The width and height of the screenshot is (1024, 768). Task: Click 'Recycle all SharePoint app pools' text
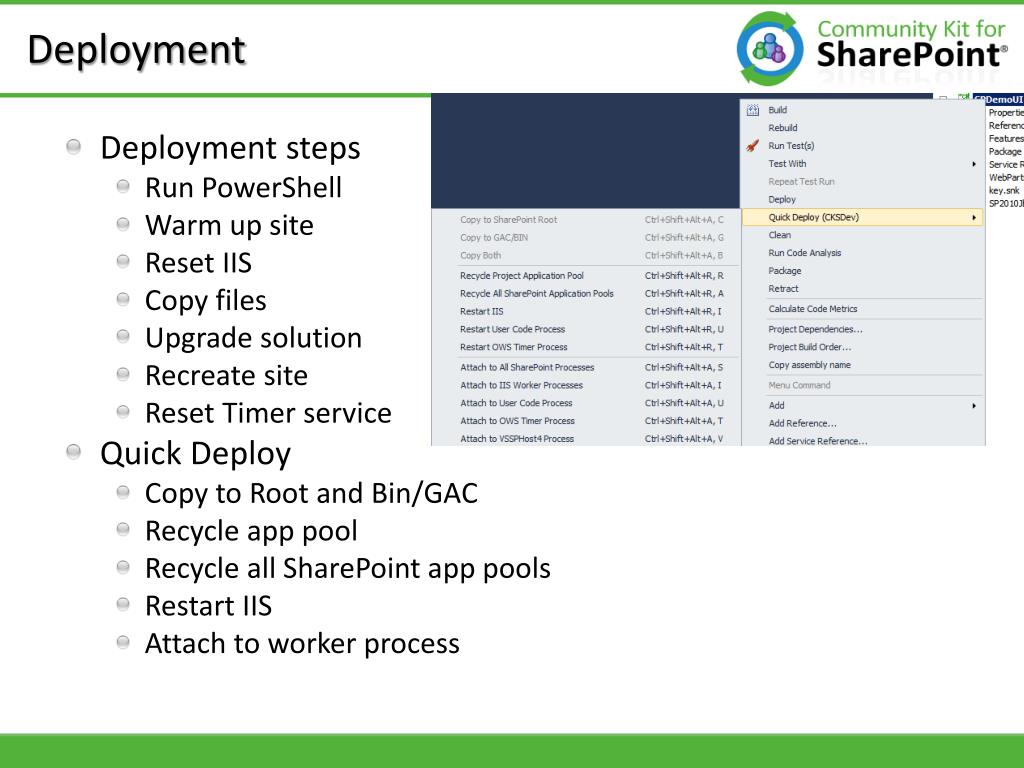tap(347, 569)
